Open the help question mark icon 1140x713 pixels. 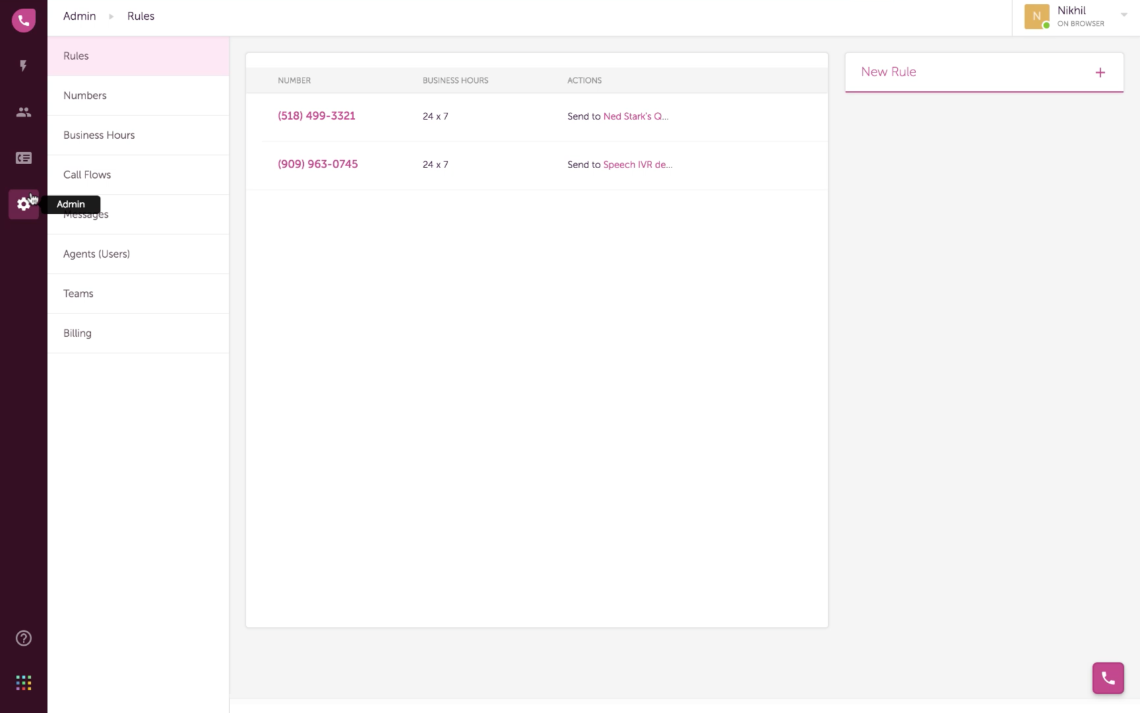click(24, 638)
